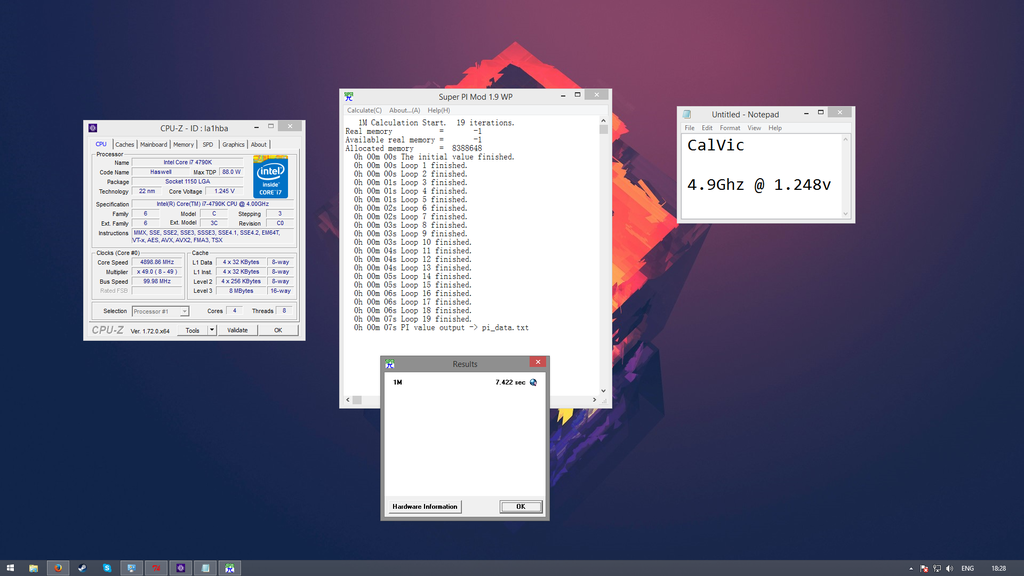Launch Firefox from the taskbar
1024x576 pixels.
[x=58, y=568]
